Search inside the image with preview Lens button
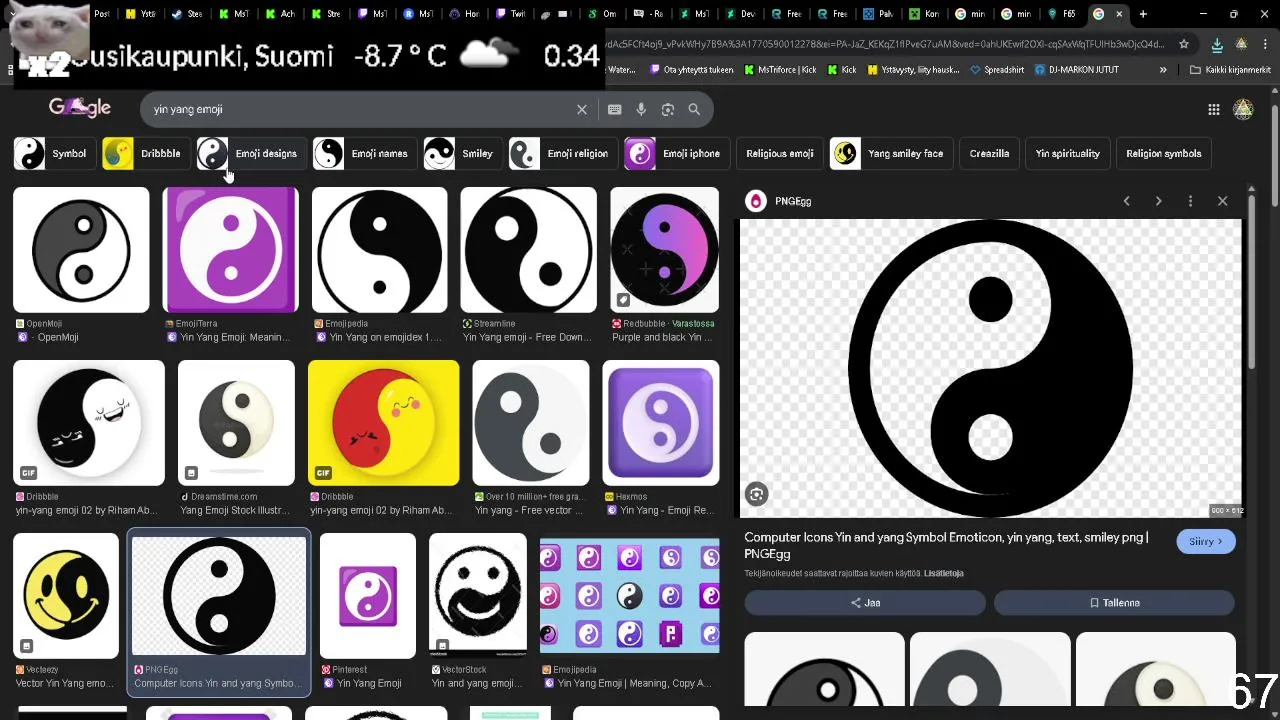Viewport: 1280px width, 720px height. pos(756,494)
